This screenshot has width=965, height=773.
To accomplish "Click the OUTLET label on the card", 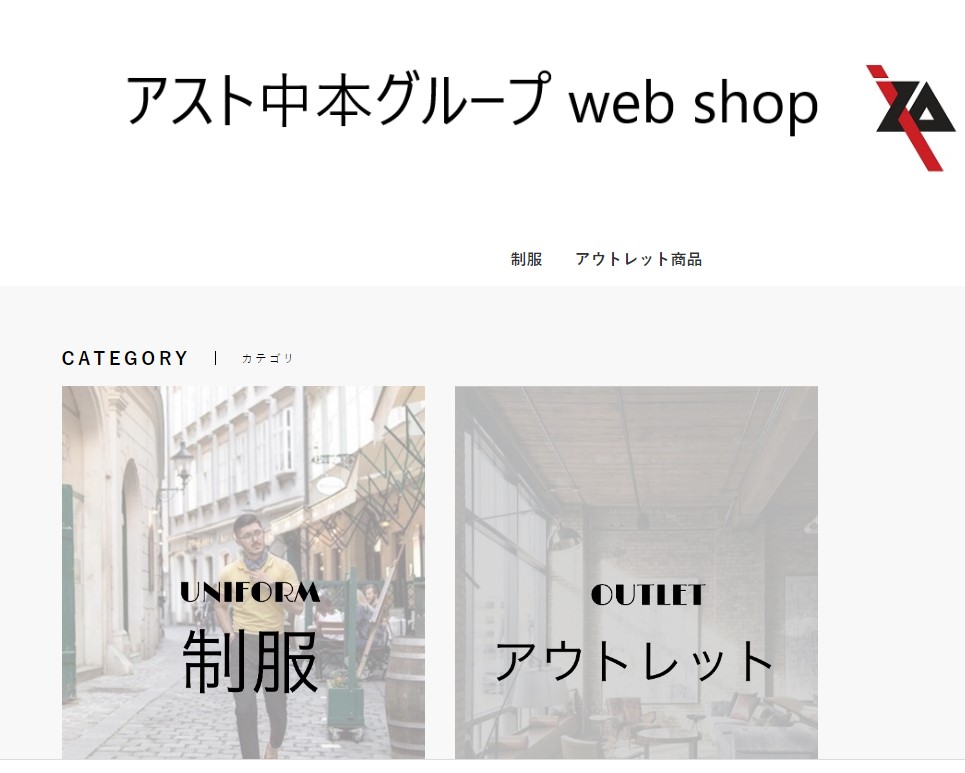I will click(647, 595).
